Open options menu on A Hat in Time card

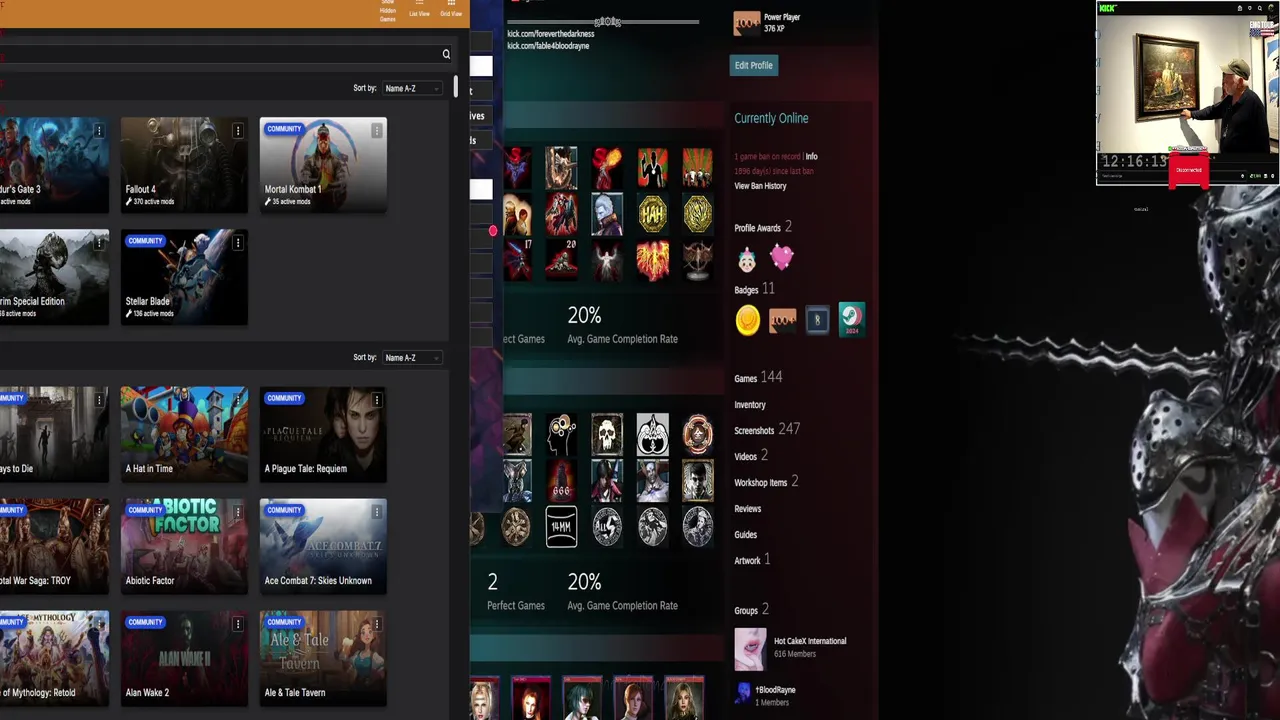pos(237,400)
